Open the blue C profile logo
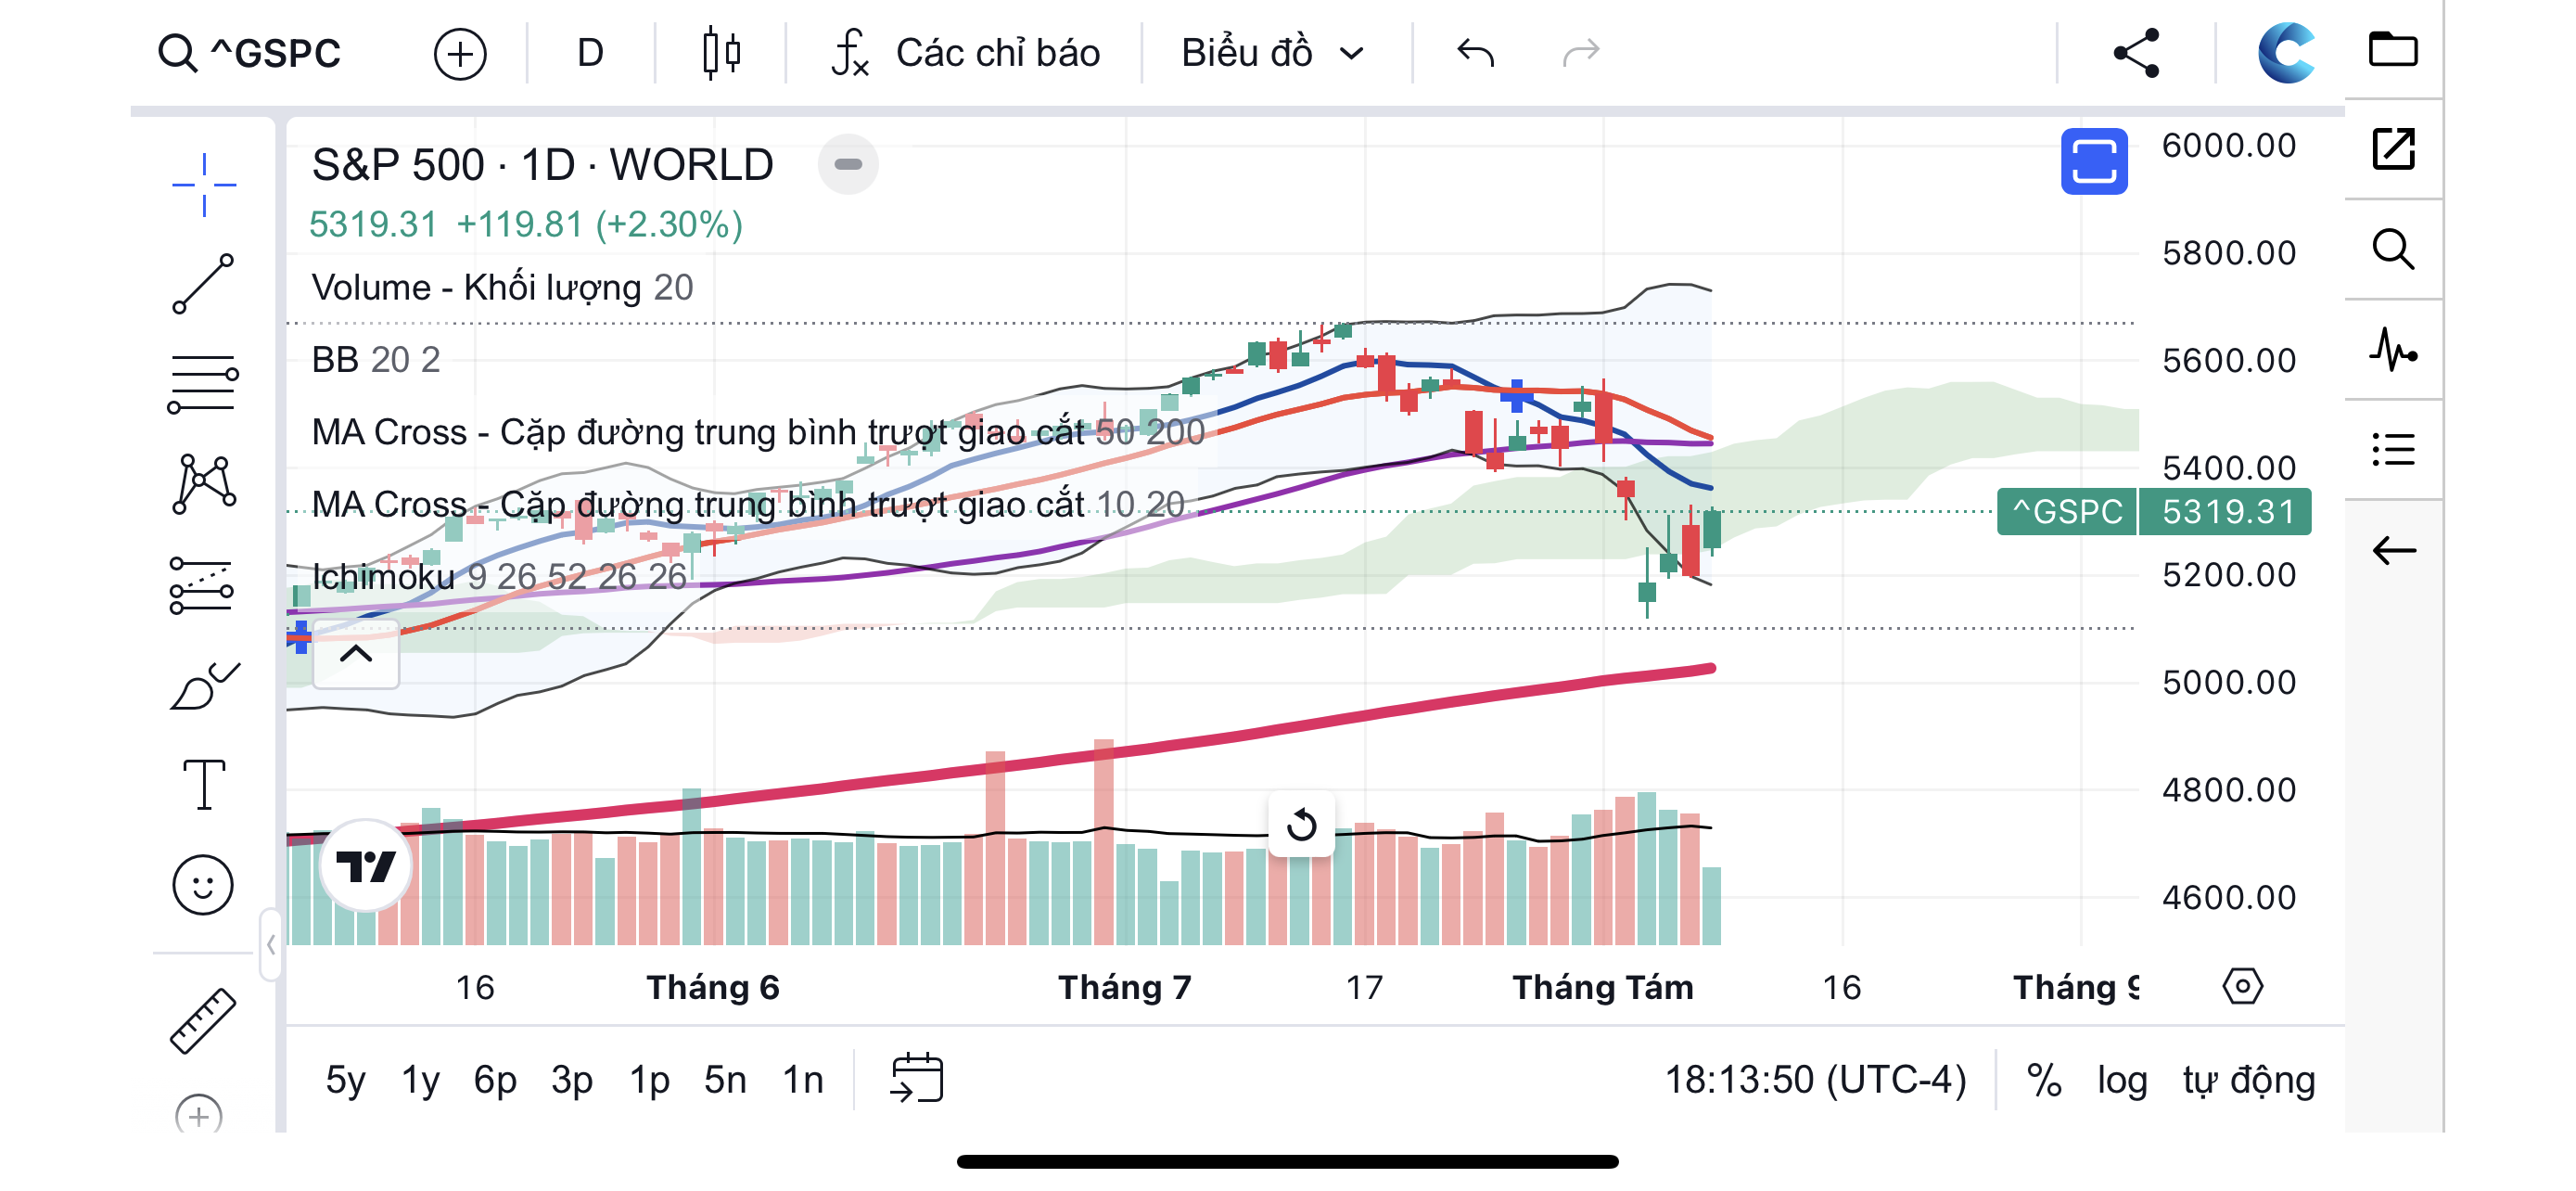This screenshot has width=2576, height=1191. tap(2286, 53)
